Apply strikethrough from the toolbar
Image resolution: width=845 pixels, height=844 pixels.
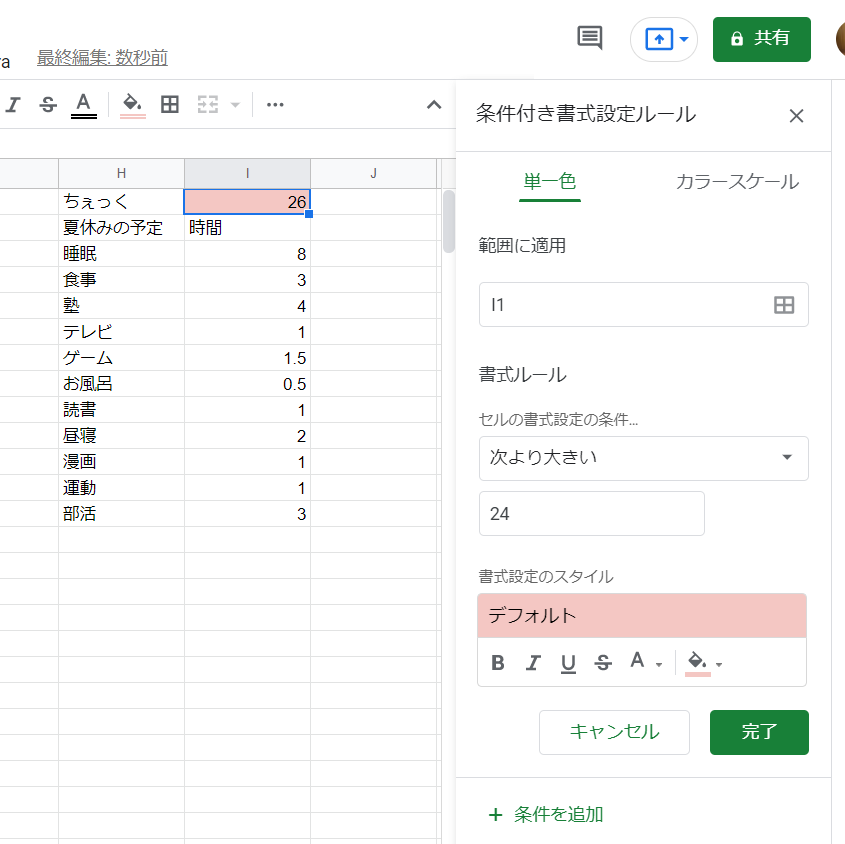[48, 104]
